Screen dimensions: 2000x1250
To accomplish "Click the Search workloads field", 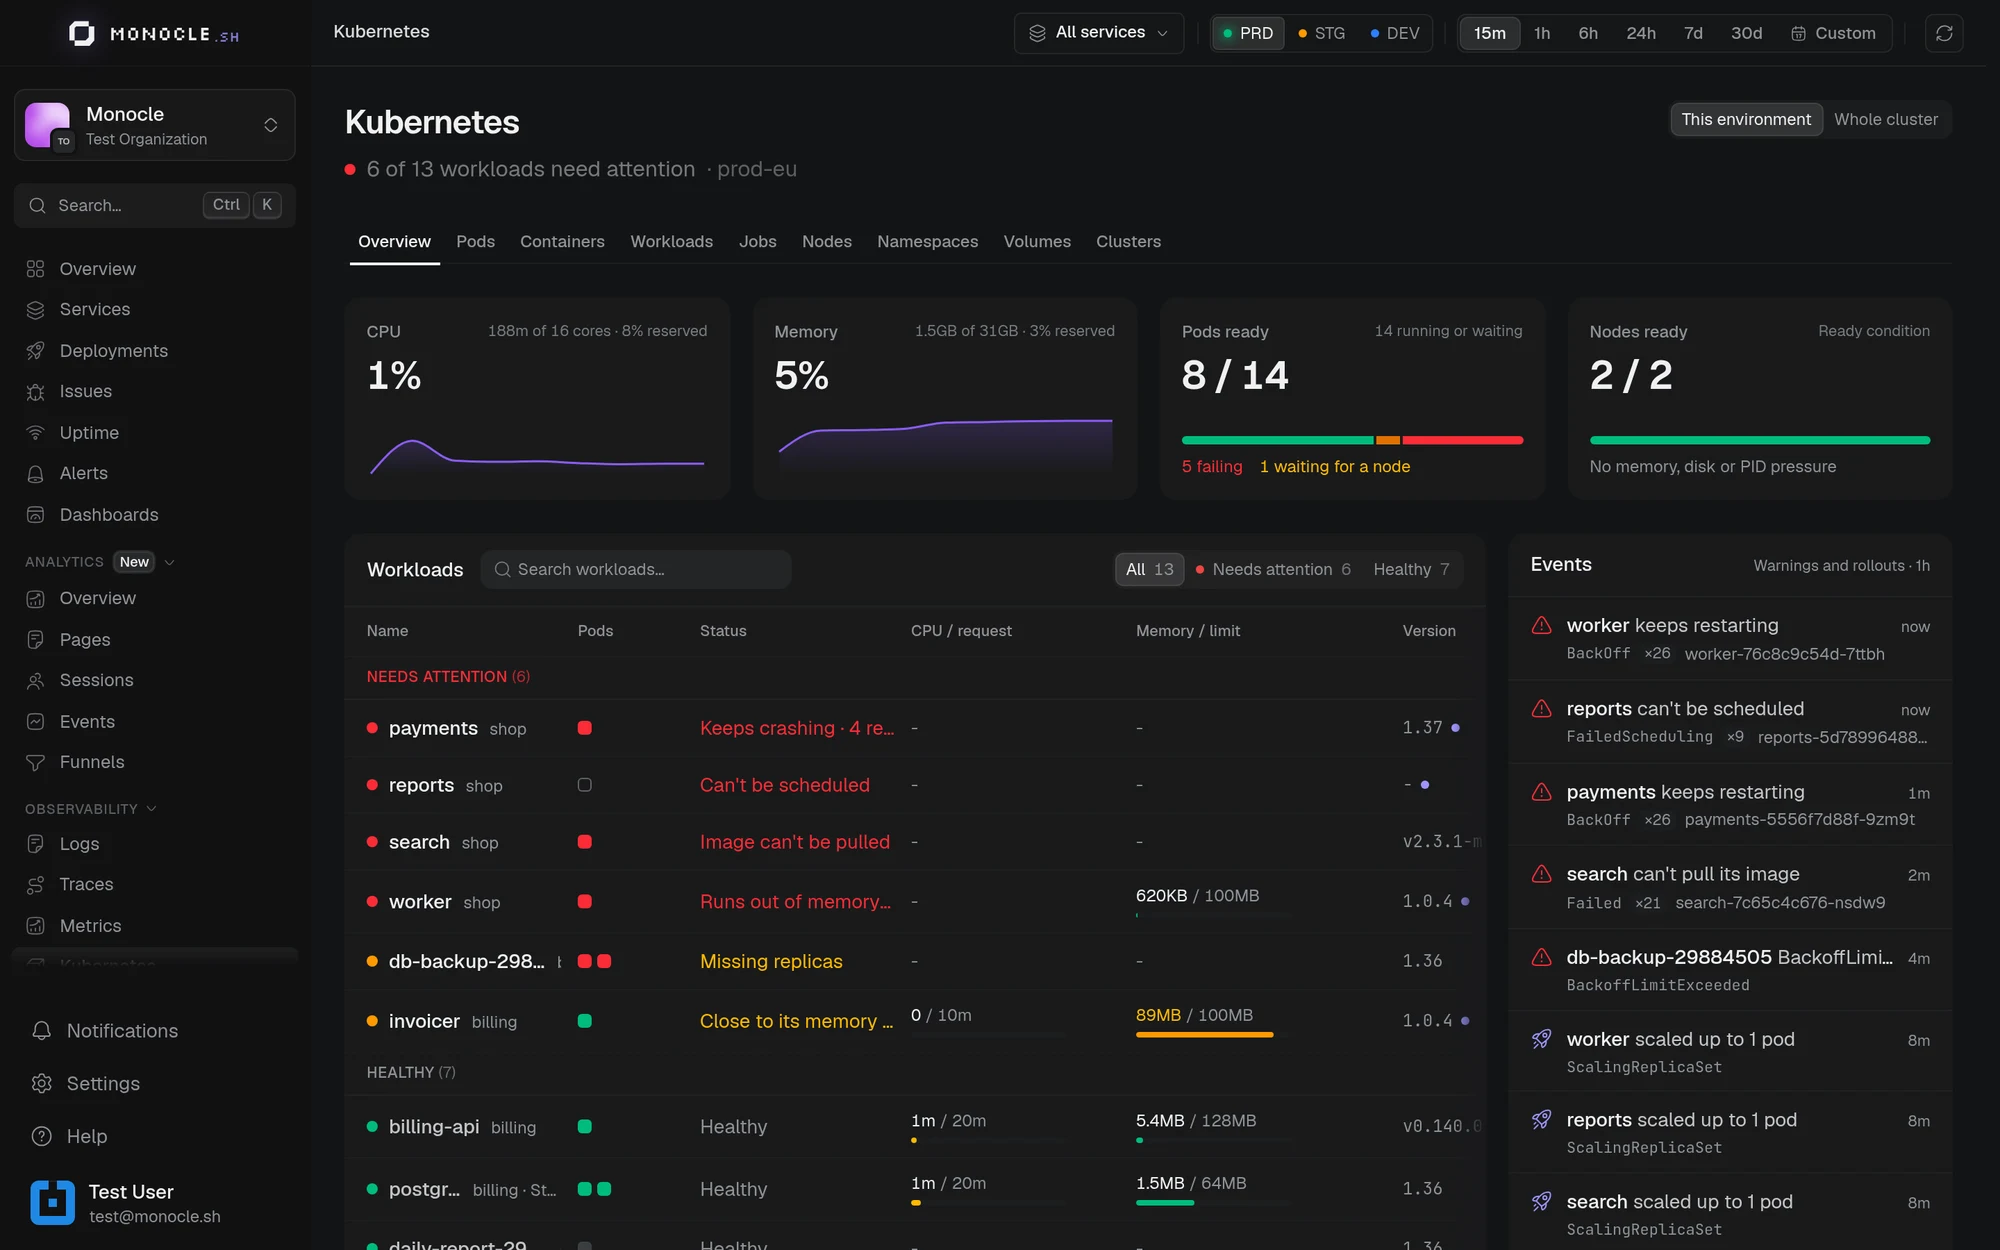I will click(x=636, y=570).
